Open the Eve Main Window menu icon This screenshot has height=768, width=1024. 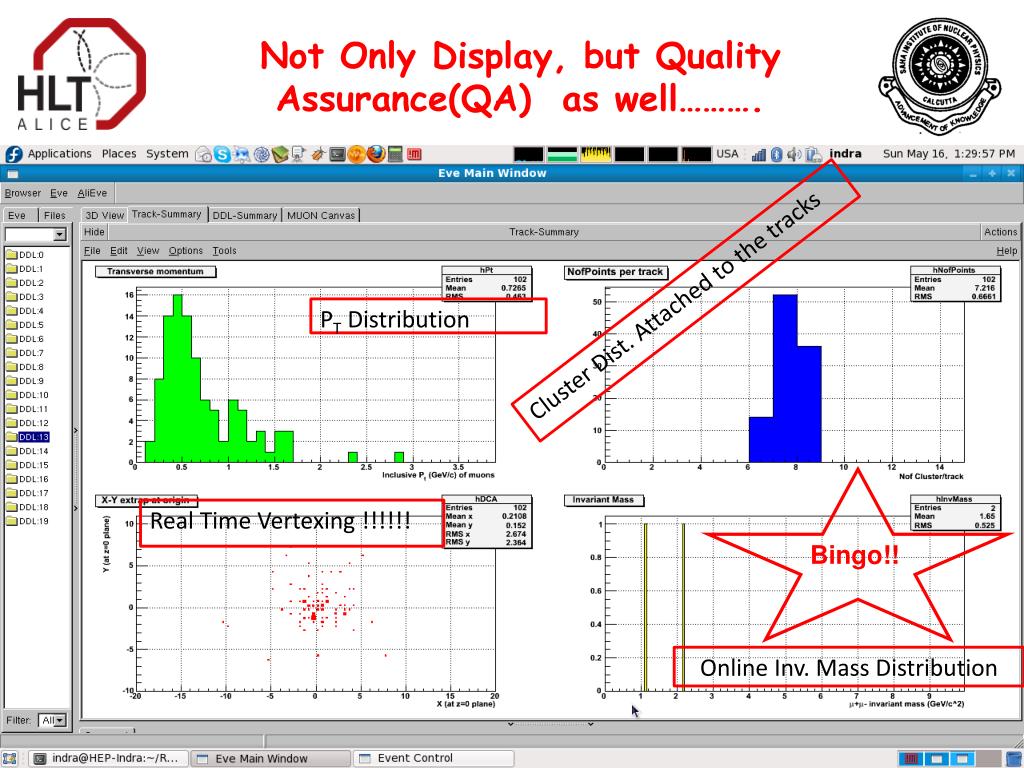pyautogui.click(x=13, y=174)
